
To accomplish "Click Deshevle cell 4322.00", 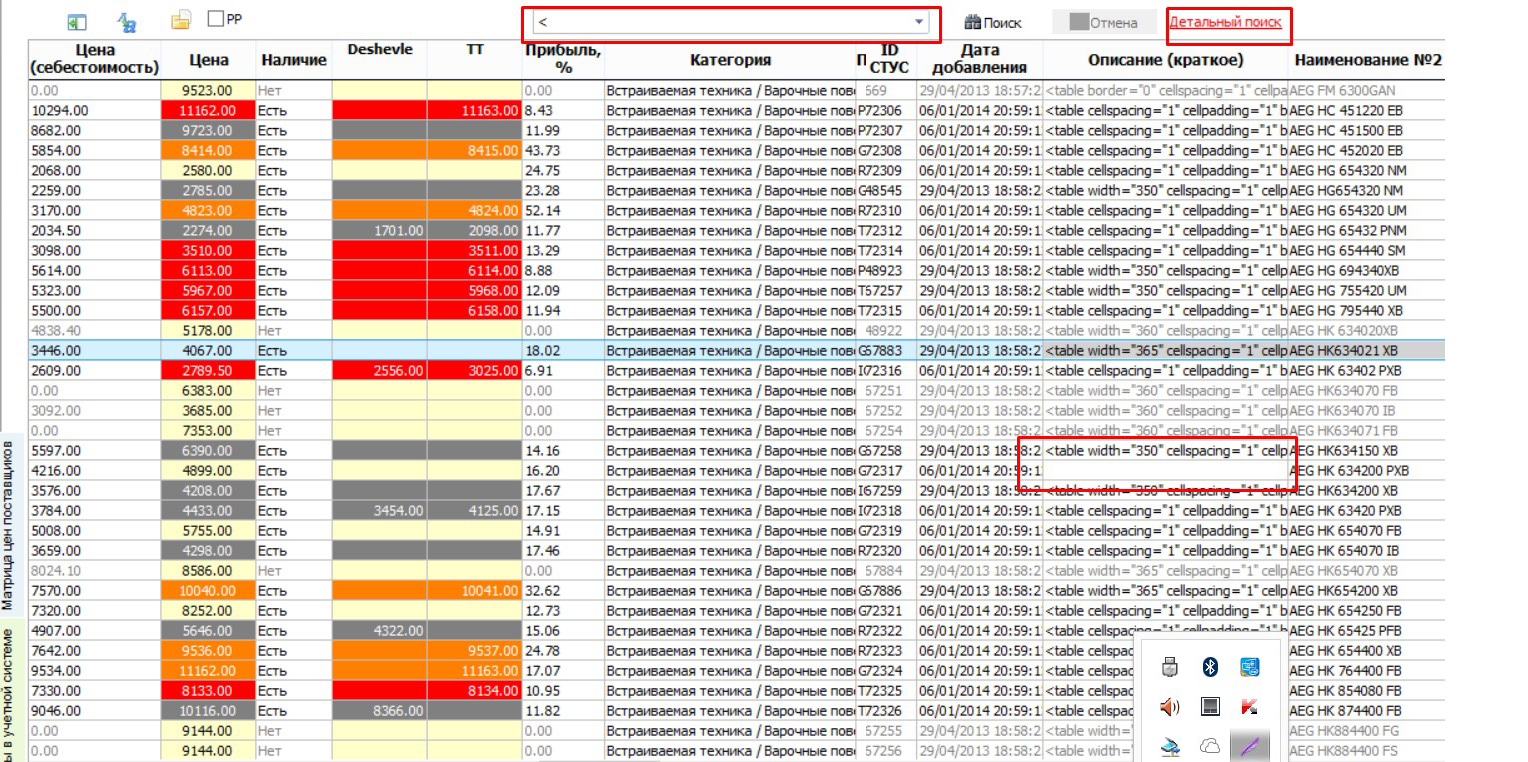I will tap(379, 631).
